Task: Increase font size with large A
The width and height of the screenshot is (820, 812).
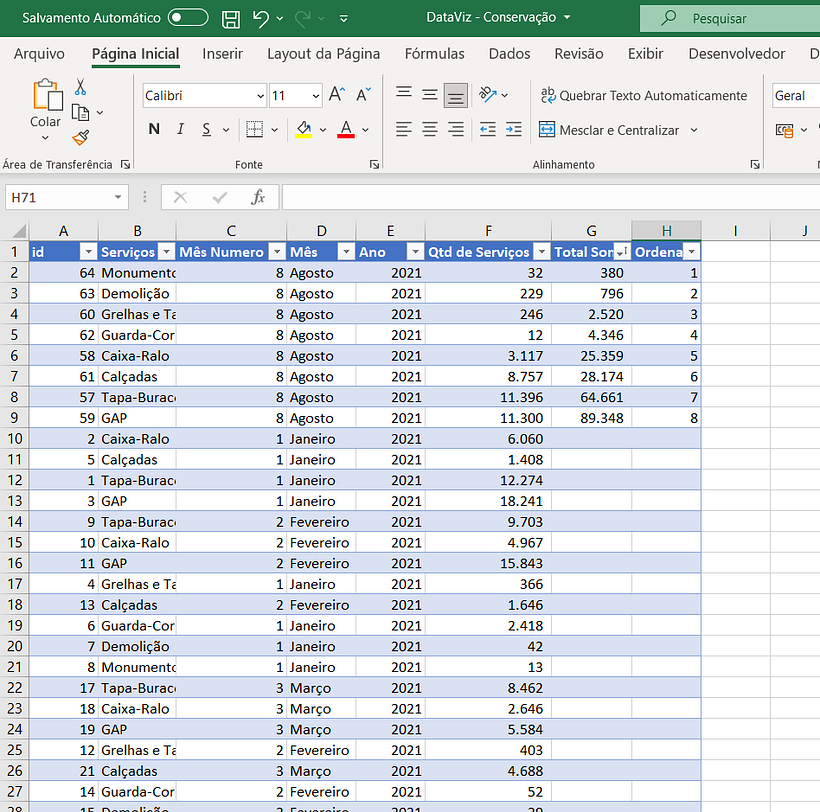Action: click(337, 95)
